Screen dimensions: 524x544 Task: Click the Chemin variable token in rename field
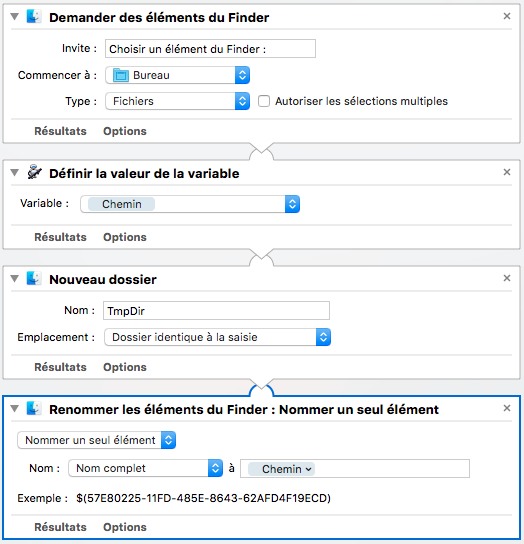[282, 469]
